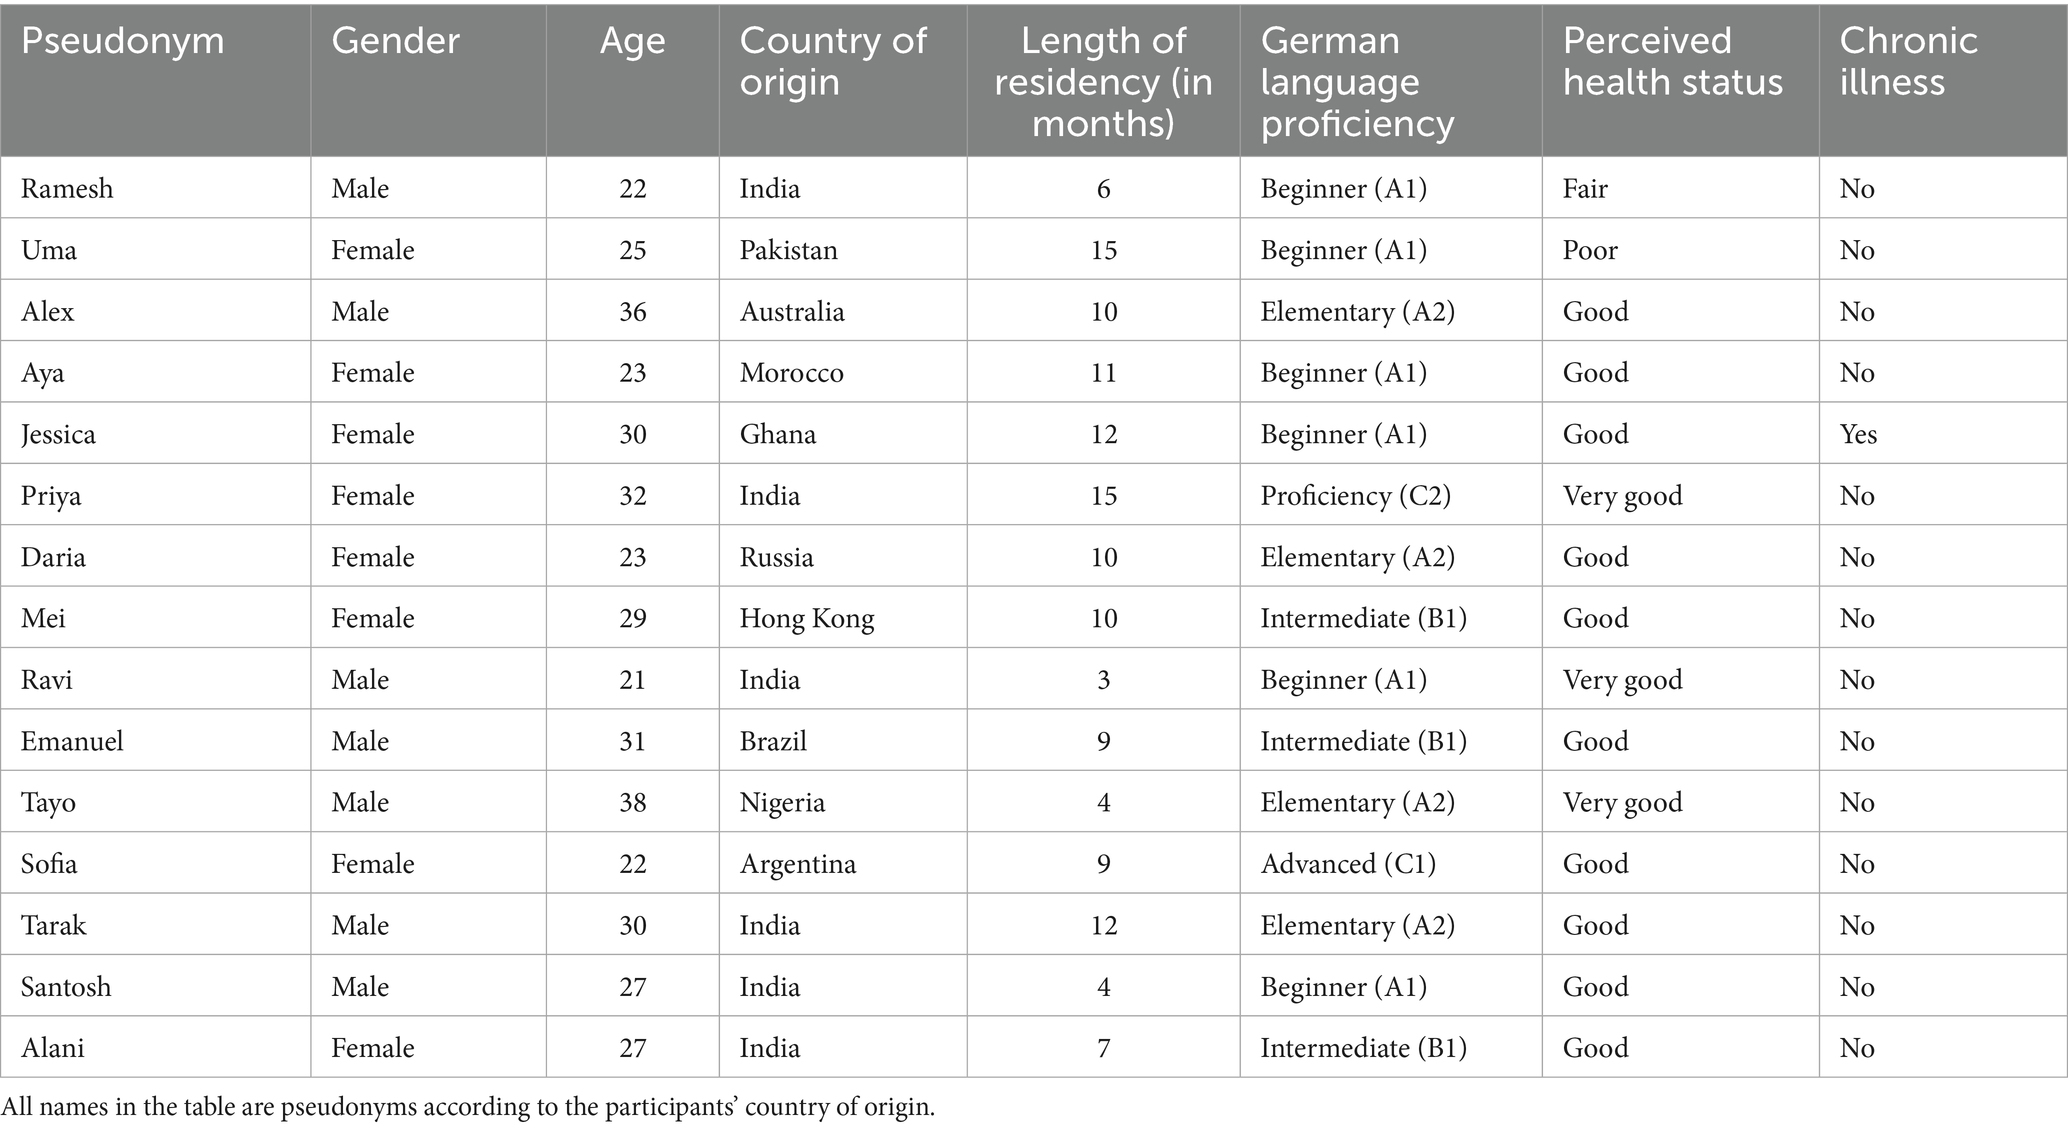The height and width of the screenshot is (1129, 2068).
Task: Select the Country of origin header
Action: 832,61
